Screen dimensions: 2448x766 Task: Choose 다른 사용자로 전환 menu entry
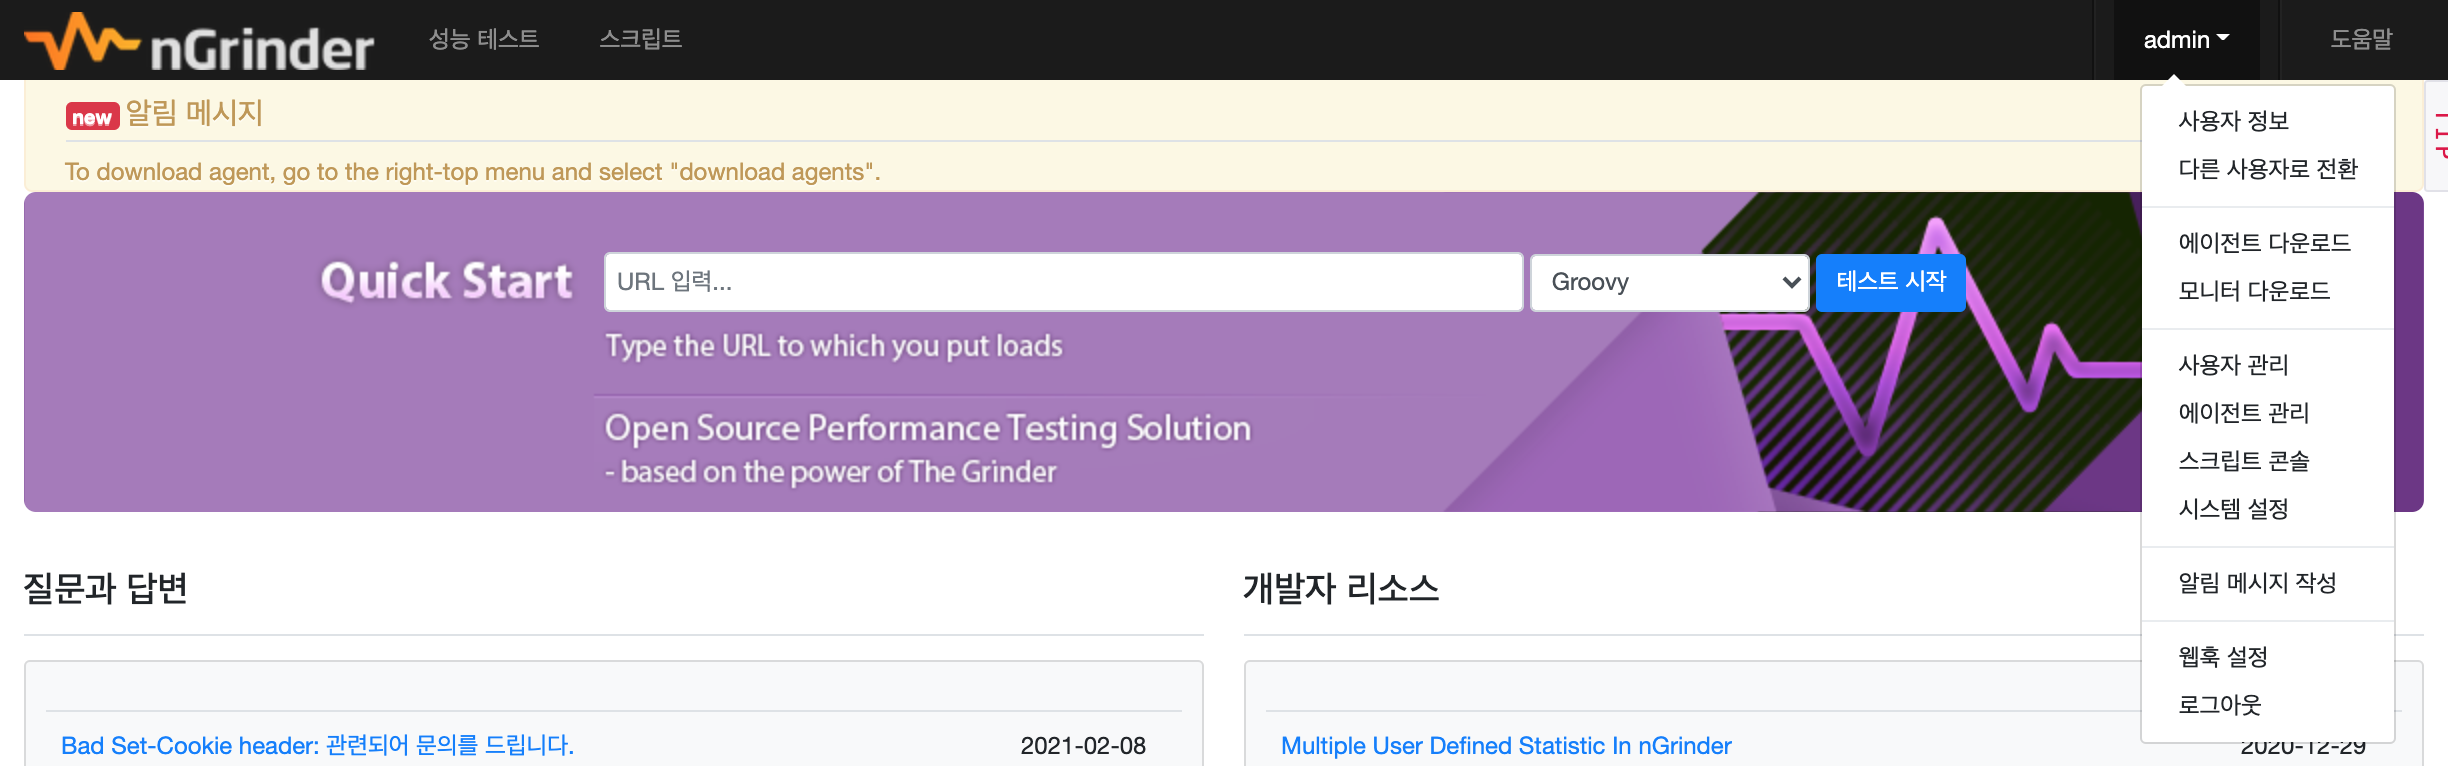tap(2268, 169)
